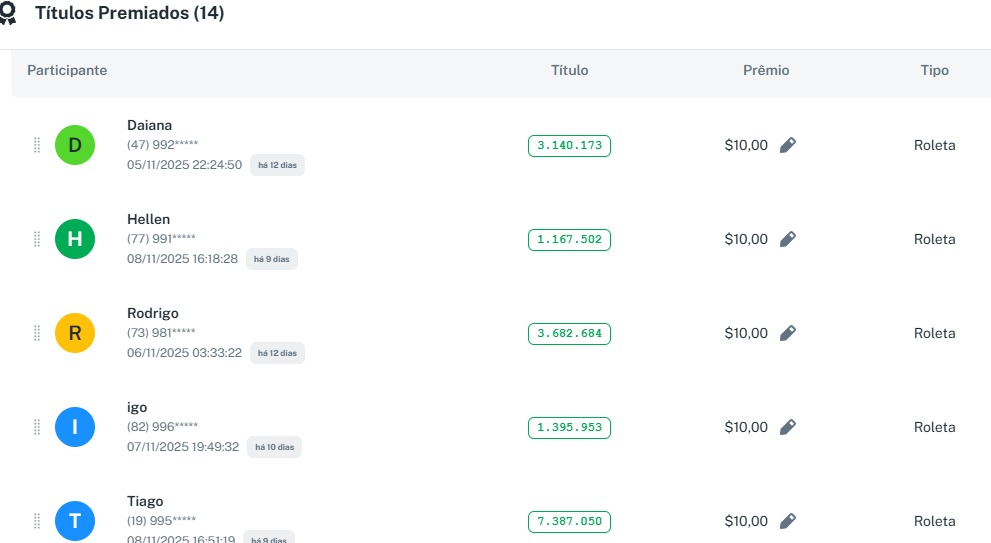The width and height of the screenshot is (991, 543).
Task: Click Tiago's blue T avatar
Action: (75, 521)
